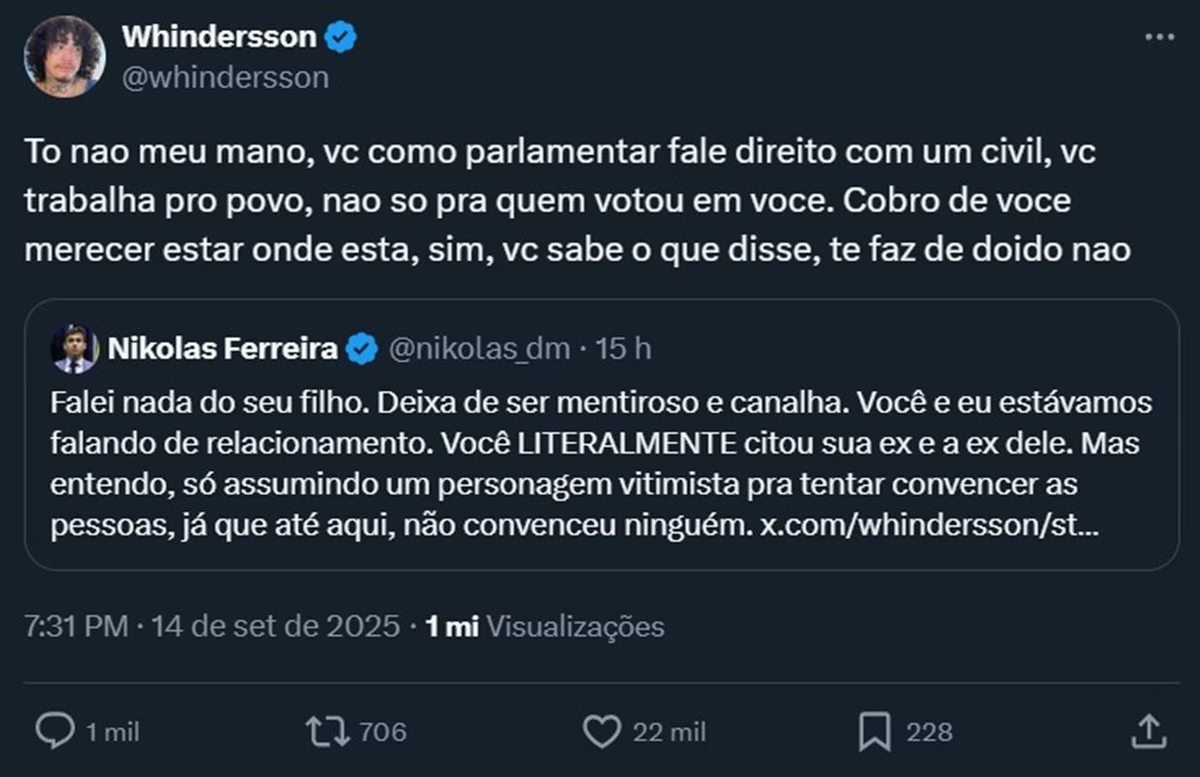The width and height of the screenshot is (1200, 777).
Task: Click the 7:31 PM timestamp
Action: (x=76, y=627)
